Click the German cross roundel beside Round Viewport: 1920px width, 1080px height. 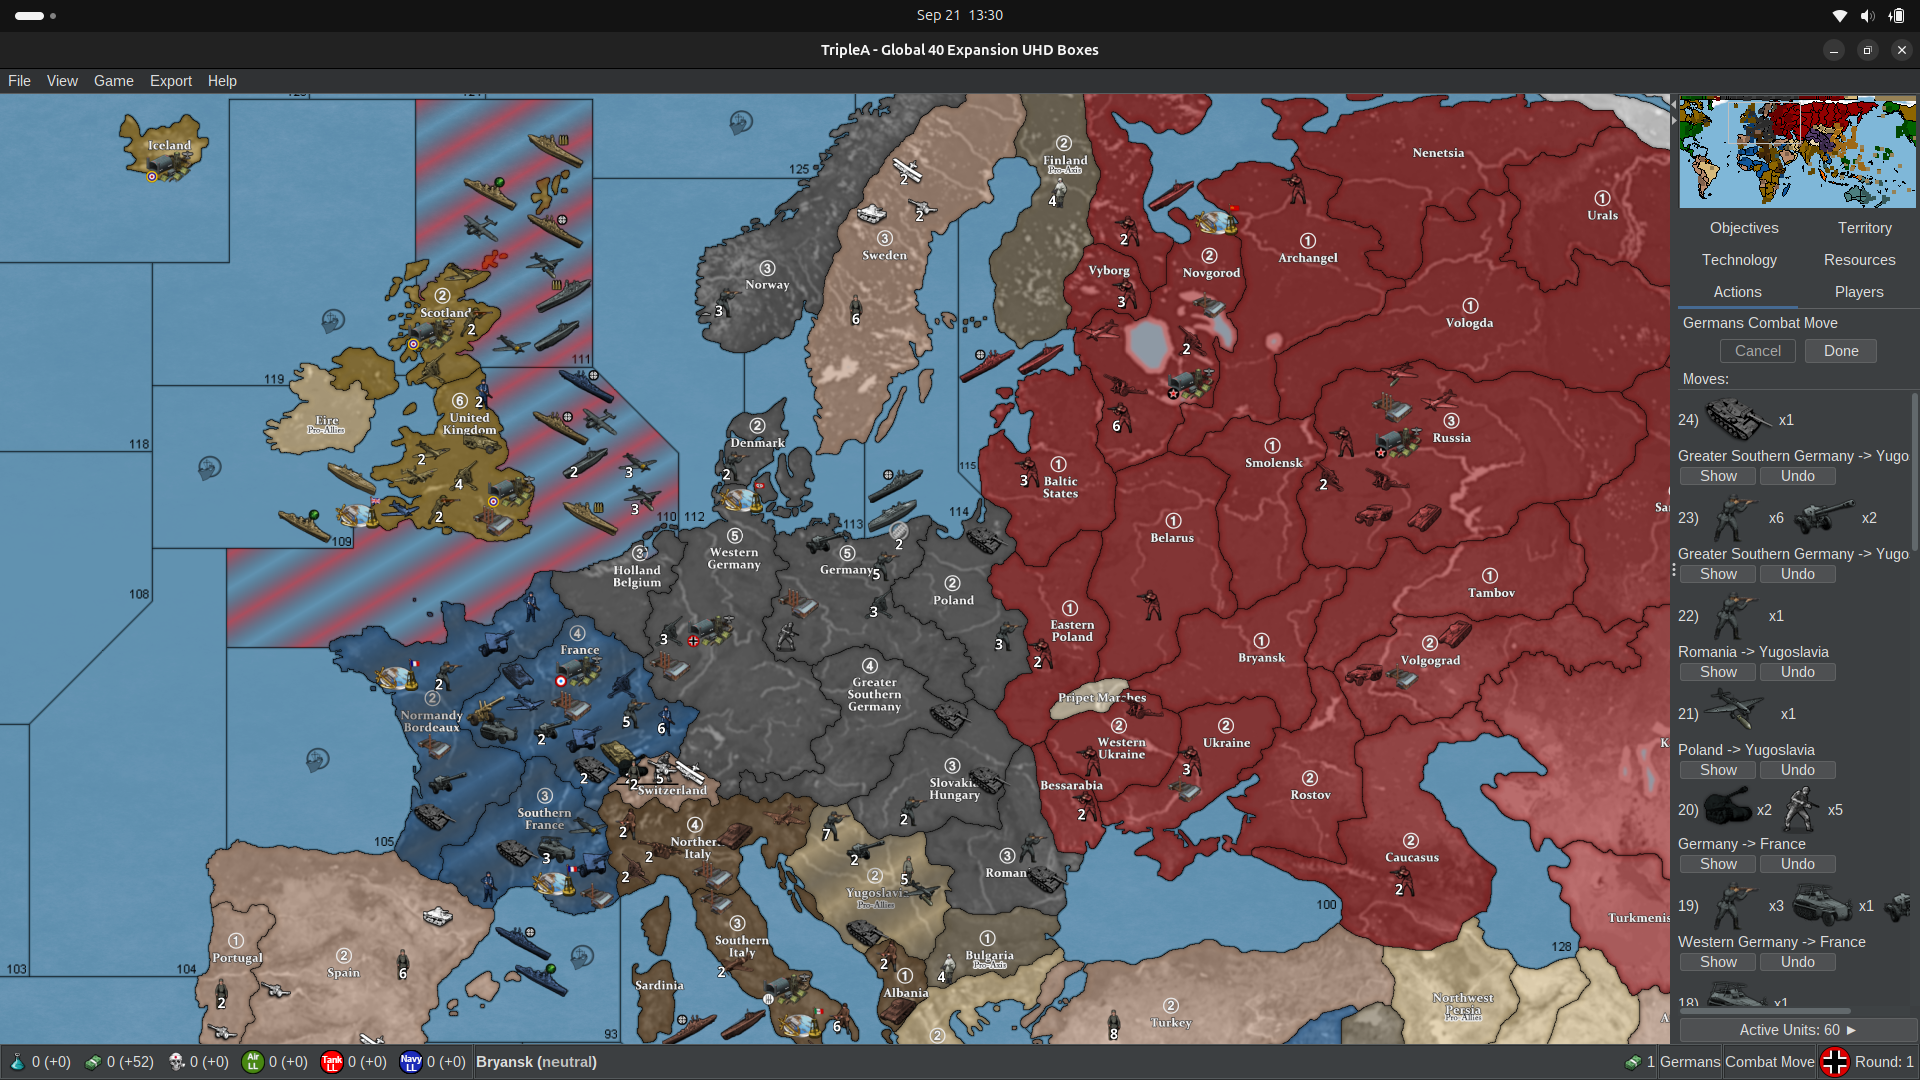1835,1062
